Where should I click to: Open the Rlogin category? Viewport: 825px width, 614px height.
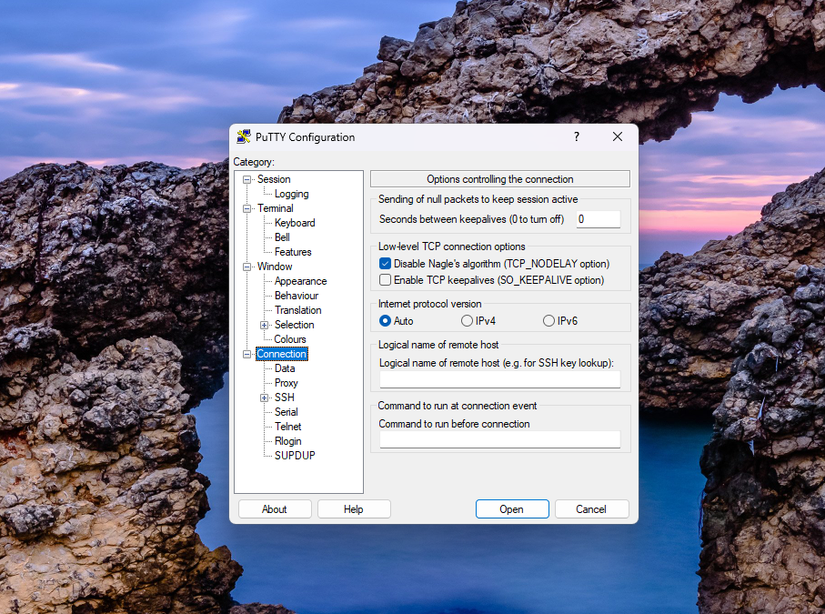click(x=288, y=441)
